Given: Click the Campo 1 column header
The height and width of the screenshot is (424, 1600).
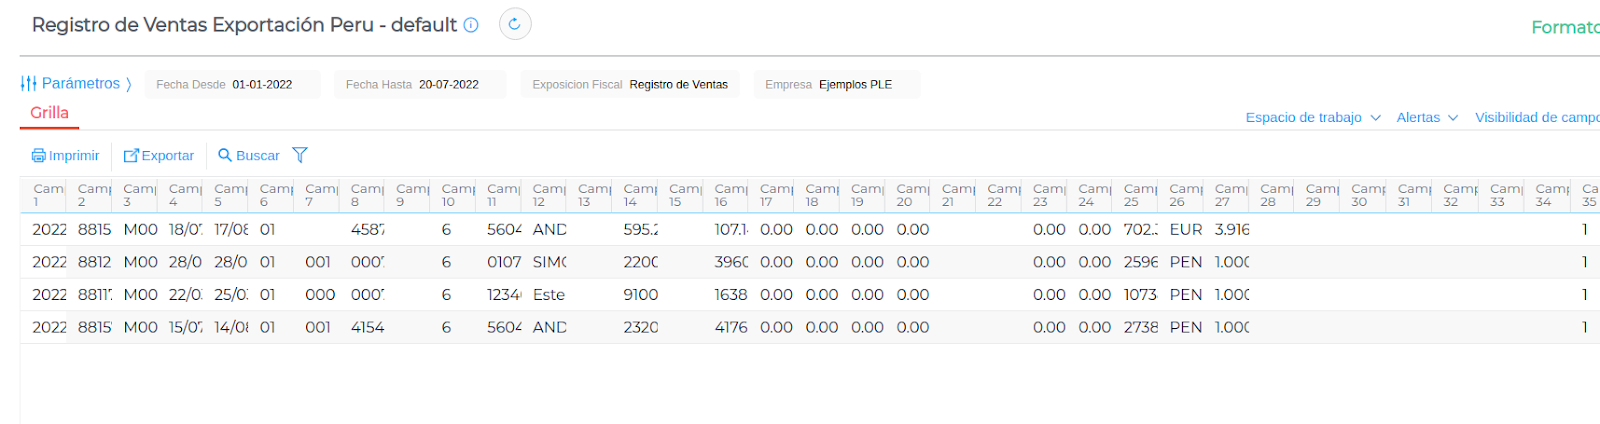Looking at the screenshot, I should tap(46, 195).
